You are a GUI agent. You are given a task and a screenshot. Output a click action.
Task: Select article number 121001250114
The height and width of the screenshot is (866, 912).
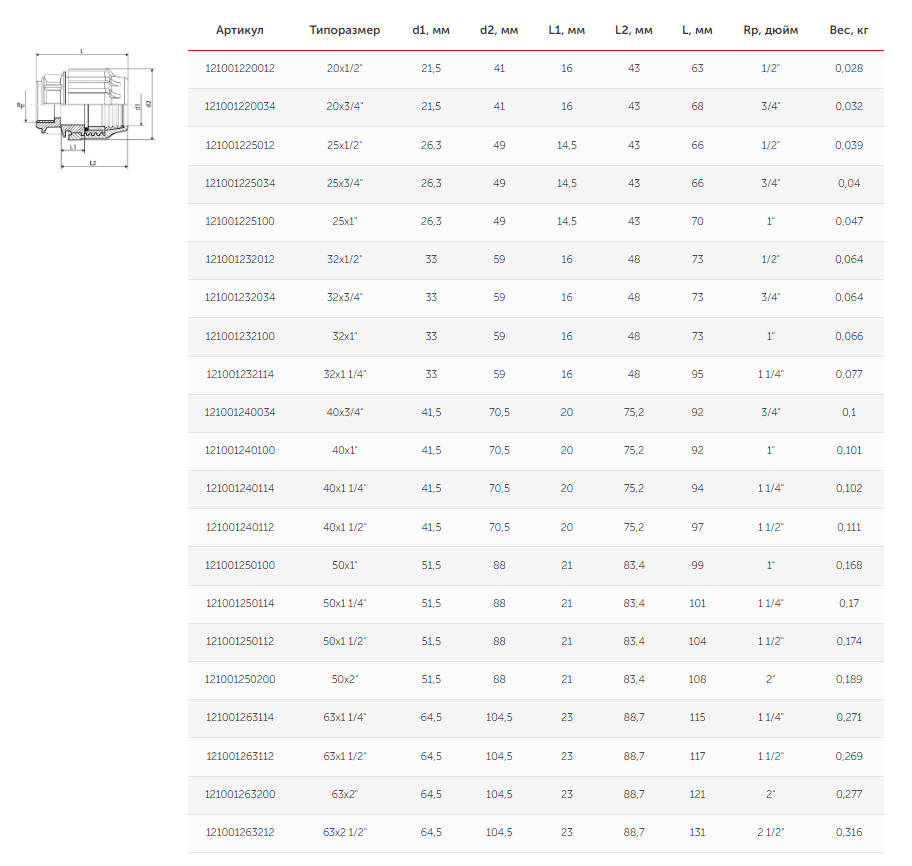tap(240, 603)
